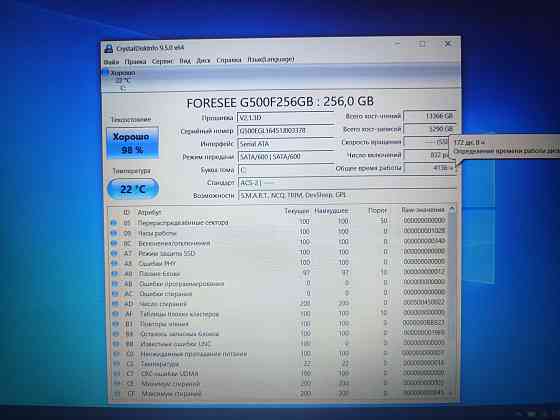Viewport: 560px width, 420px height.
Task: Select the Часы работы attribute row
Action: click(x=279, y=232)
